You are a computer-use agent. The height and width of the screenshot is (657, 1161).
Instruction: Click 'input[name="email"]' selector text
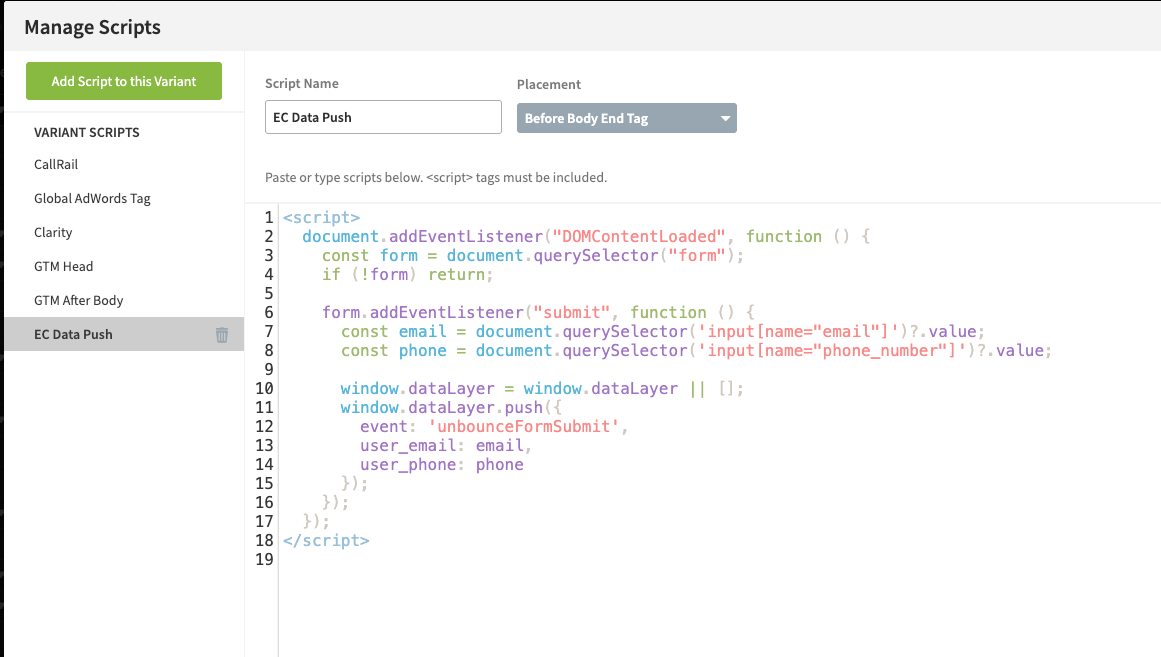tap(798, 332)
